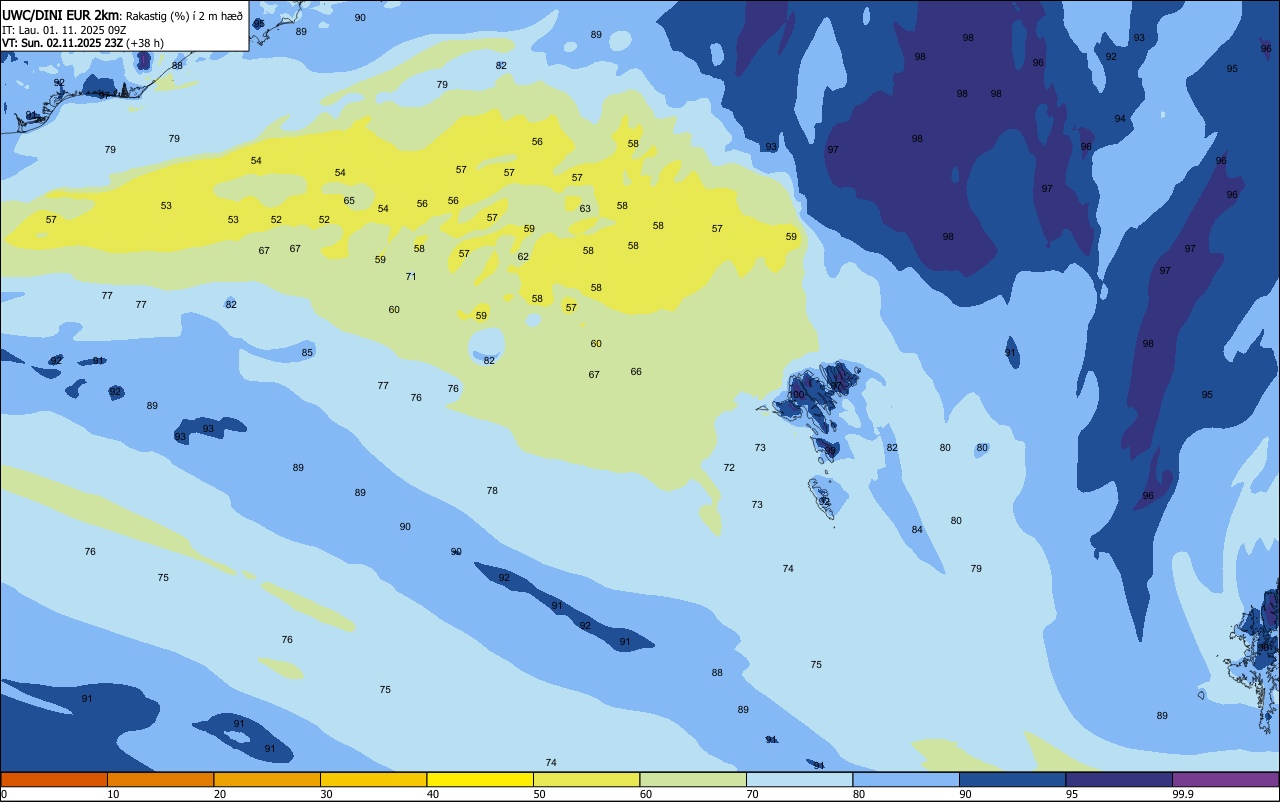The image size is (1280, 802).
Task: Select the humidity value 85 on map
Action: pos(307,353)
